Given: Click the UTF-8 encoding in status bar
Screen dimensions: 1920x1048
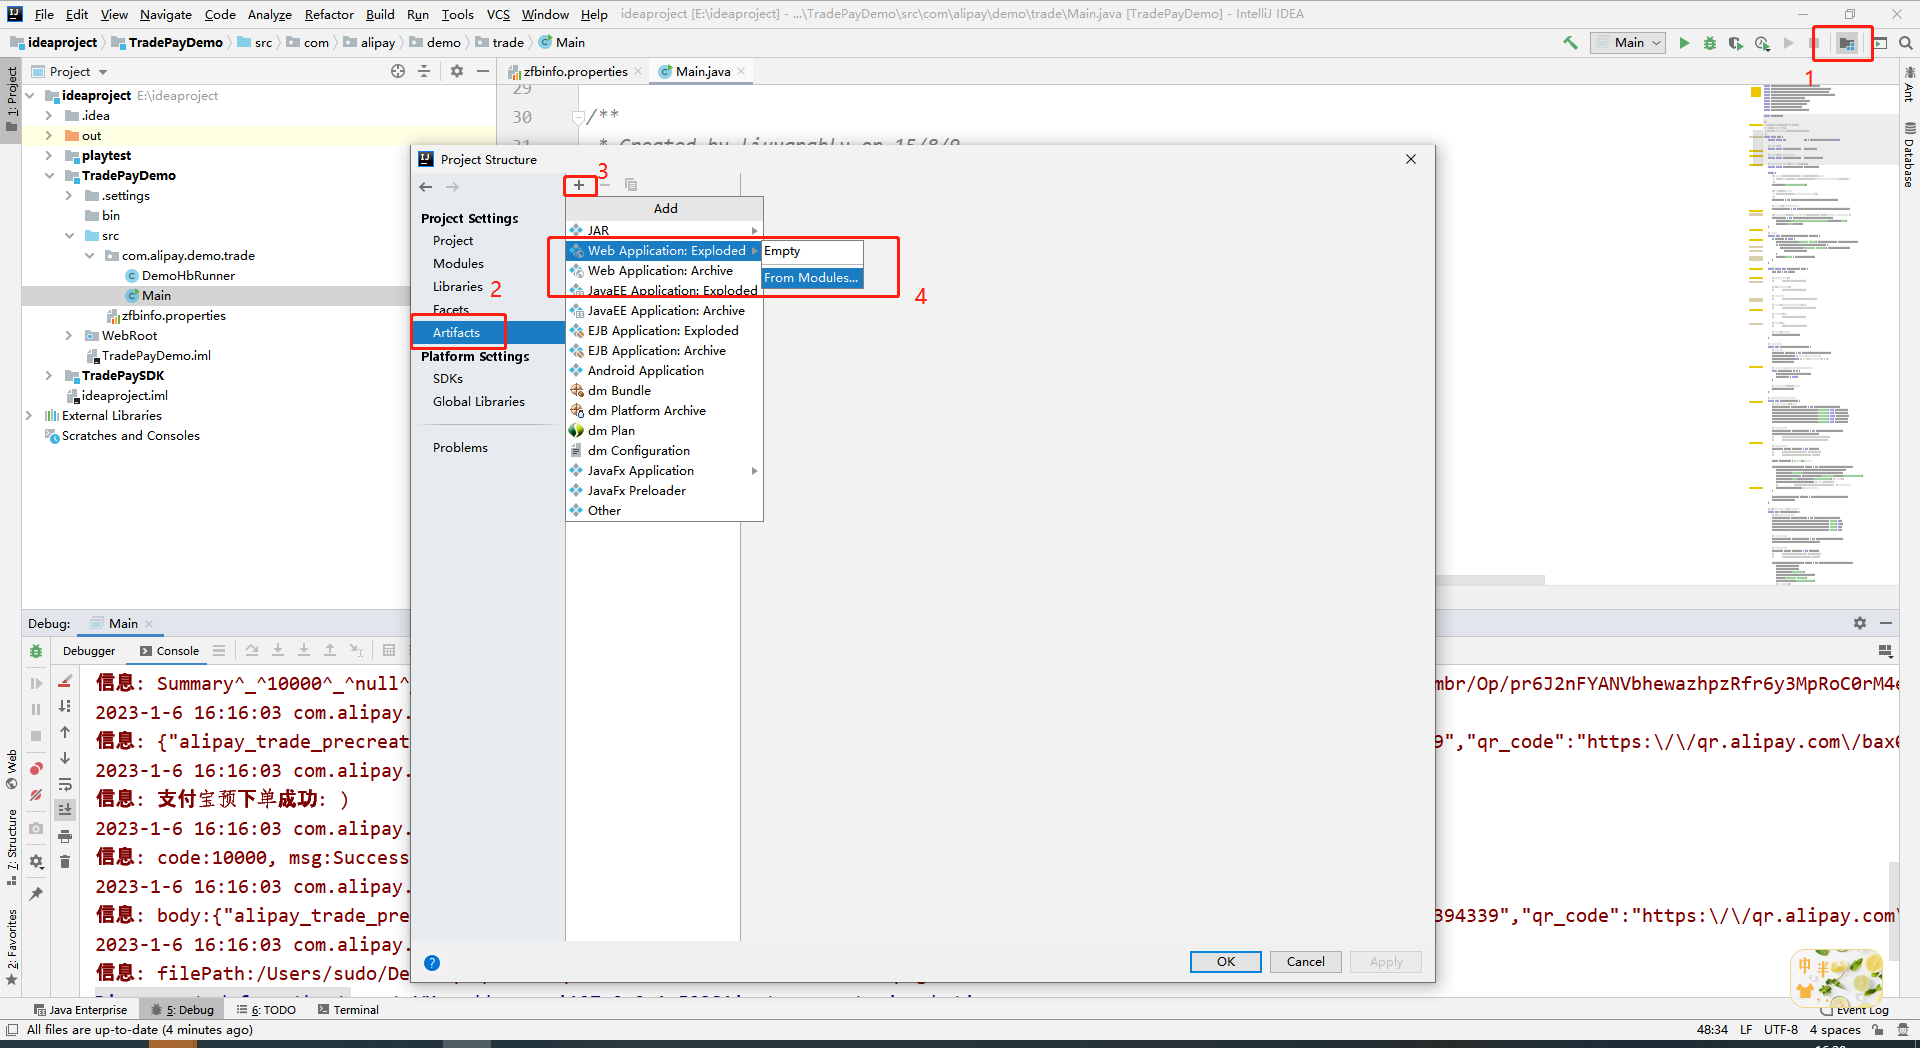Looking at the screenshot, I should (1780, 1030).
